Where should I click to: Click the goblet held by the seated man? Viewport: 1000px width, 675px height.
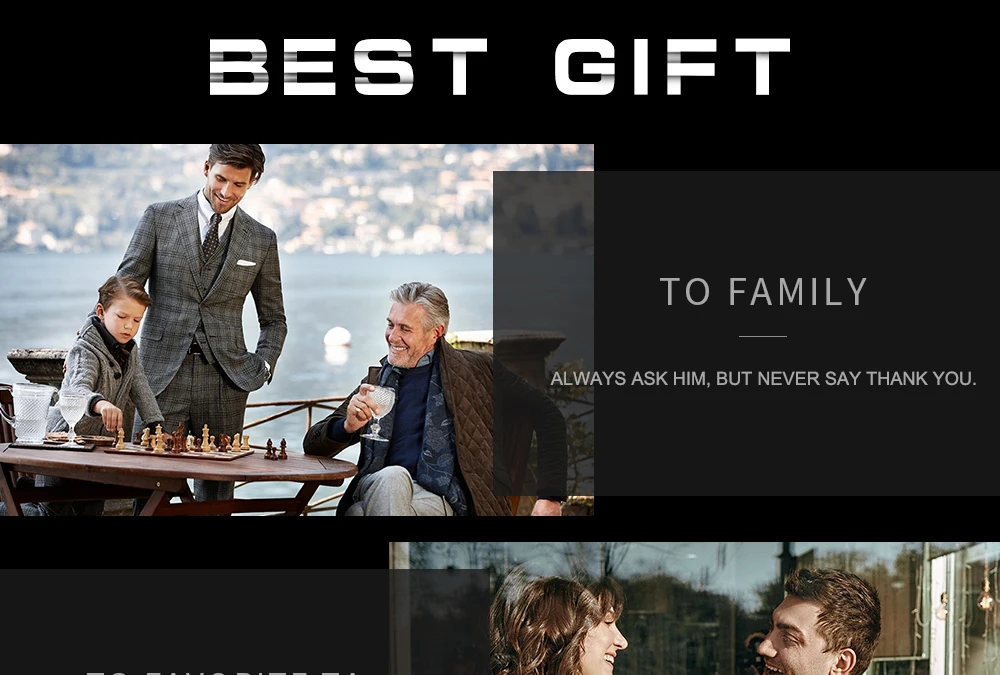click(379, 412)
